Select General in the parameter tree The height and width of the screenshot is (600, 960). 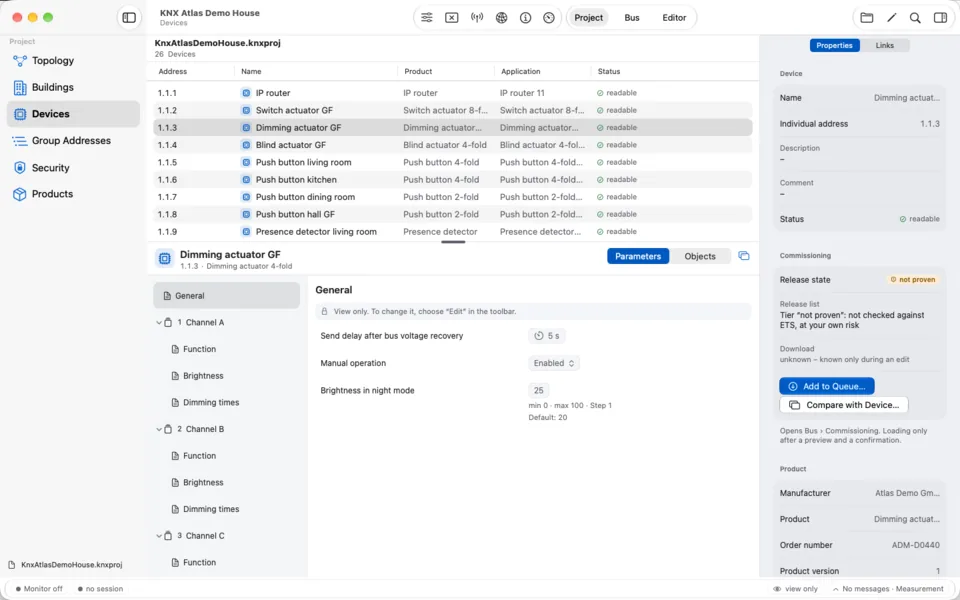point(227,296)
